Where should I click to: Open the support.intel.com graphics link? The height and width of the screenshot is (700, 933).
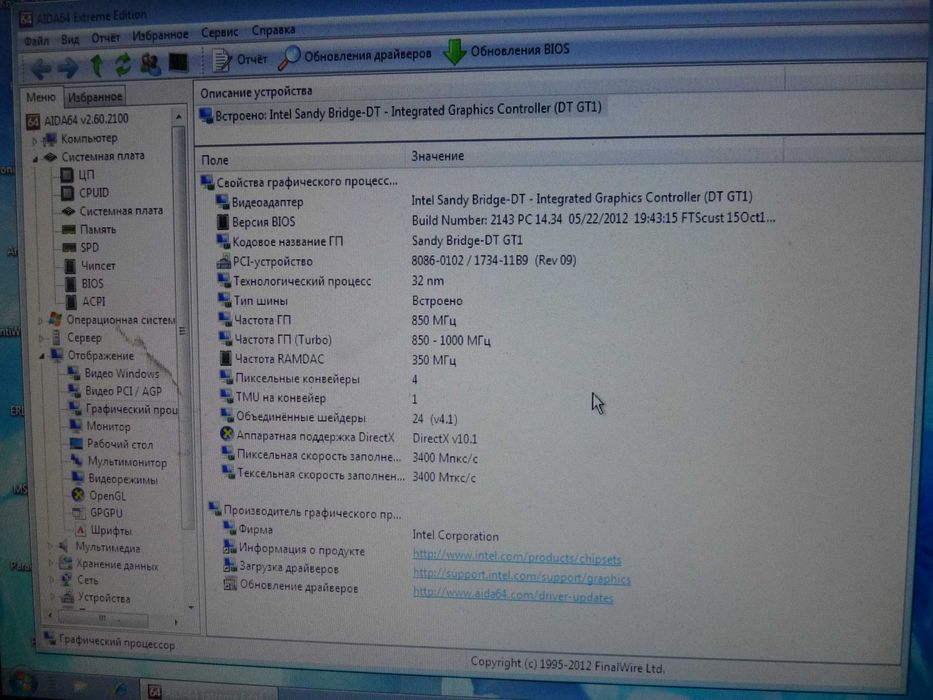click(x=522, y=576)
